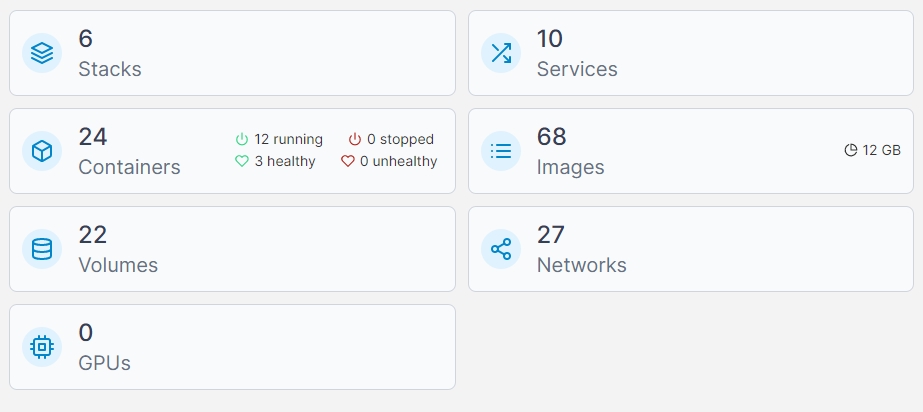The image size is (923, 412).
Task: Click the Services shuffle icon
Action: coord(501,53)
